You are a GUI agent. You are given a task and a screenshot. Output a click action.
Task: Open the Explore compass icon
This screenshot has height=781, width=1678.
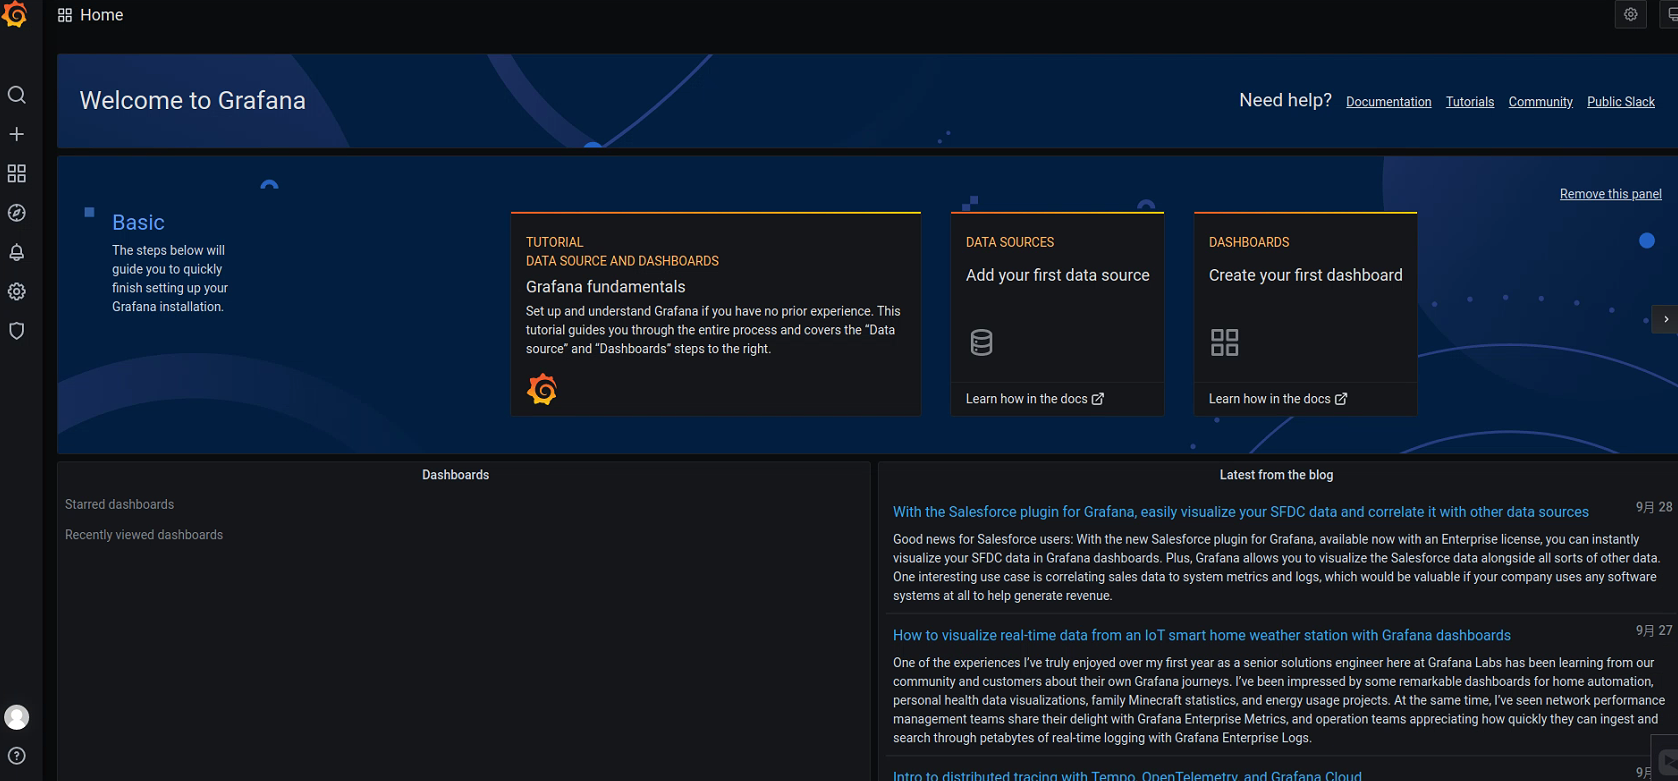tap(17, 213)
